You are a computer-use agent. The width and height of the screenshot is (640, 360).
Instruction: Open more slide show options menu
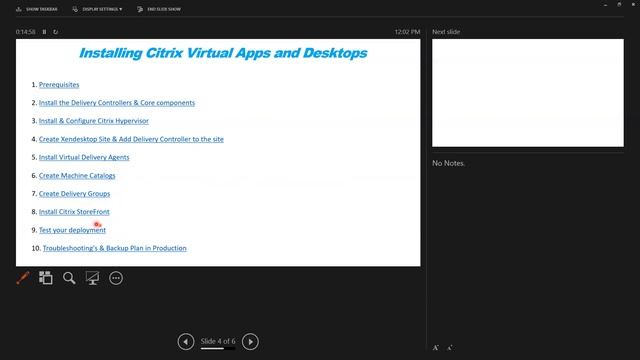116,278
